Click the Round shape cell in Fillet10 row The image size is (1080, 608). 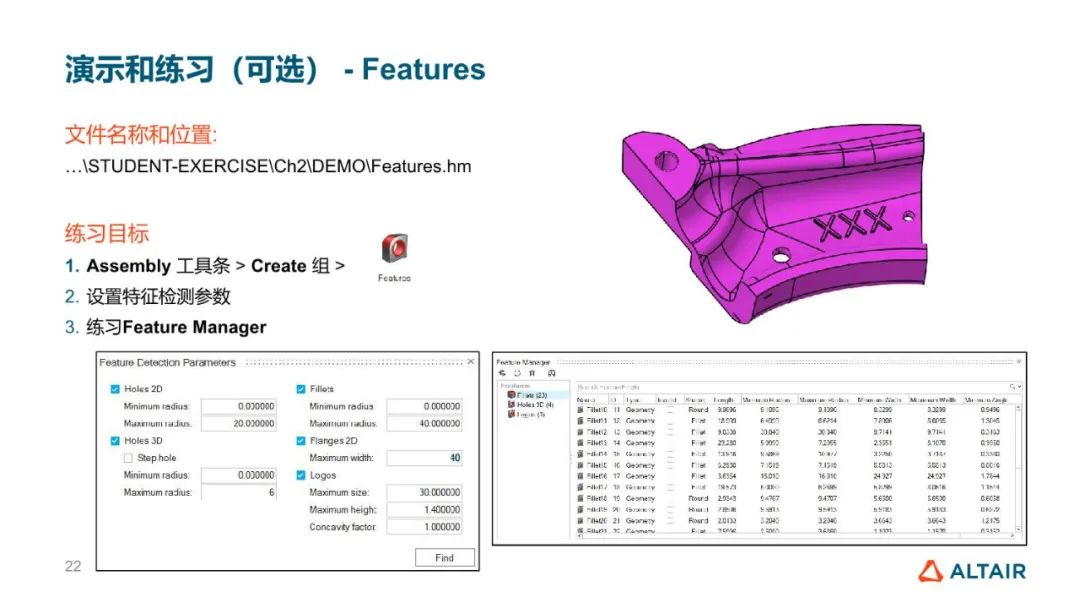click(698, 410)
